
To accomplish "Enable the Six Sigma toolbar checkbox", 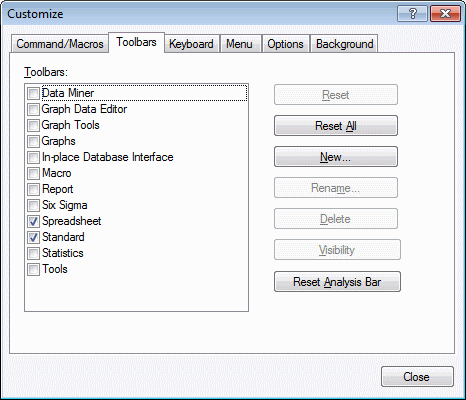I will point(33,205).
